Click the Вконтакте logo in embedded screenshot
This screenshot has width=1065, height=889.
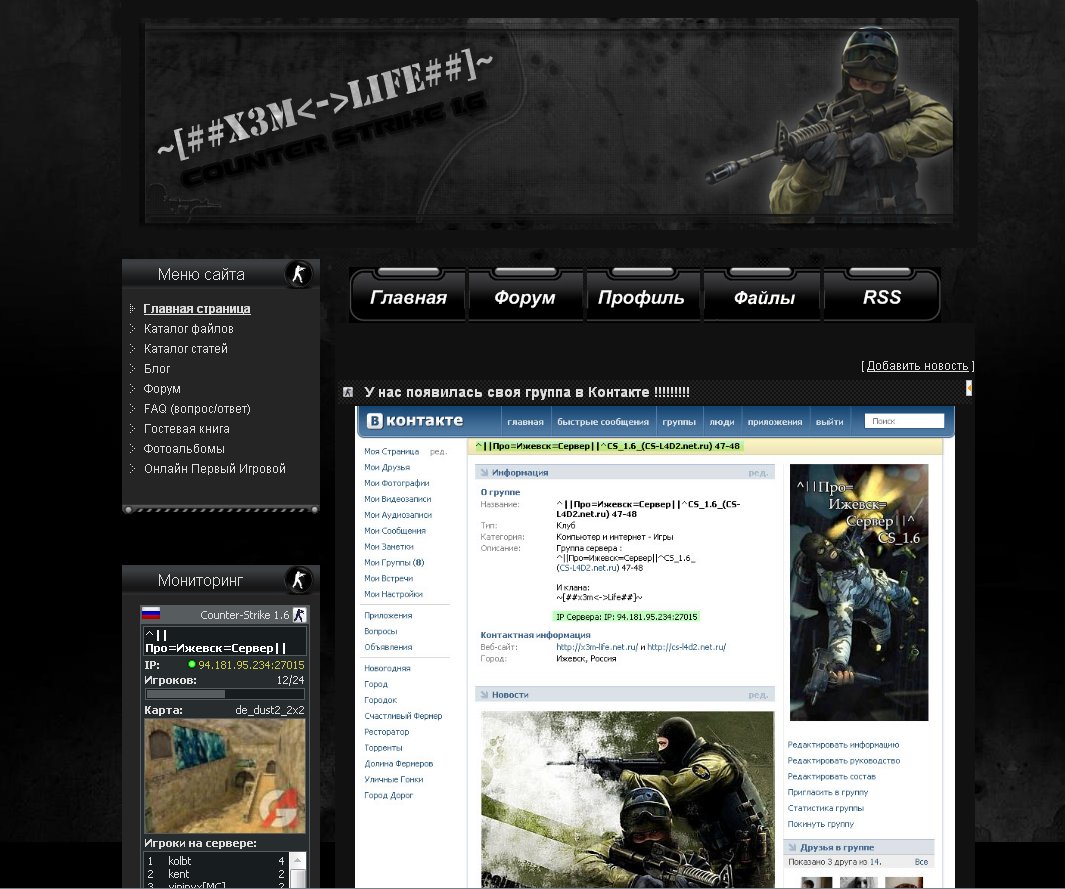coord(415,421)
